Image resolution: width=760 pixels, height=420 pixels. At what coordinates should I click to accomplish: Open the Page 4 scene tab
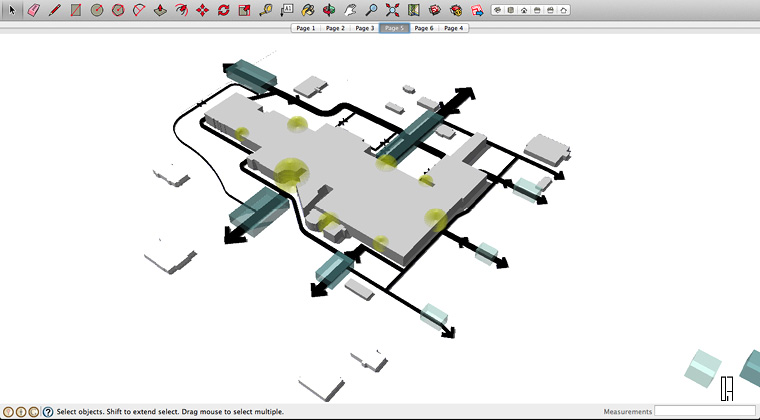point(453,28)
